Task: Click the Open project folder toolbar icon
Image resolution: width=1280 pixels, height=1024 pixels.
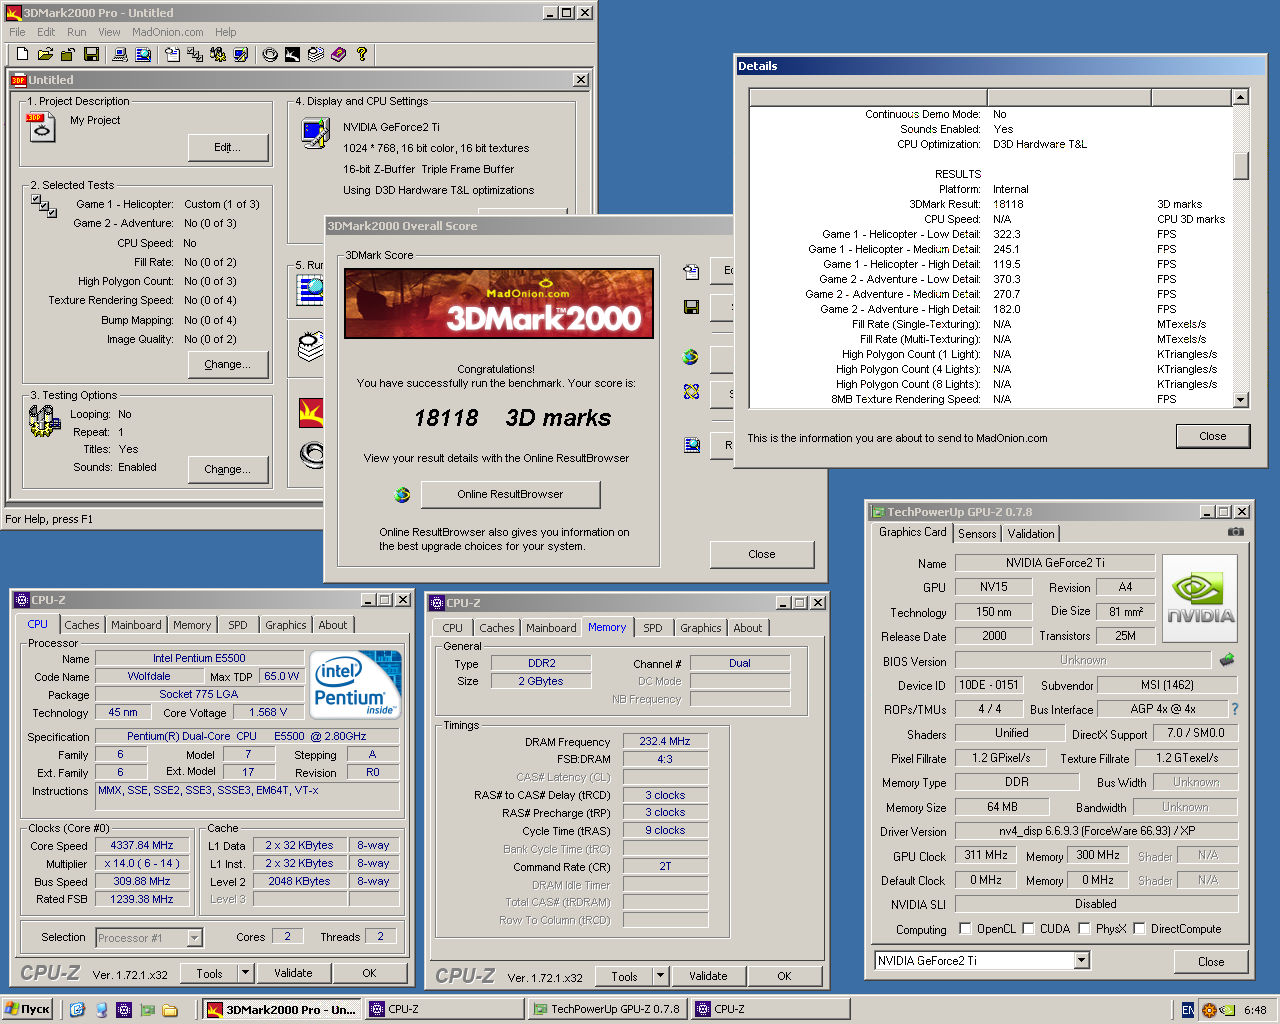Action: point(45,54)
